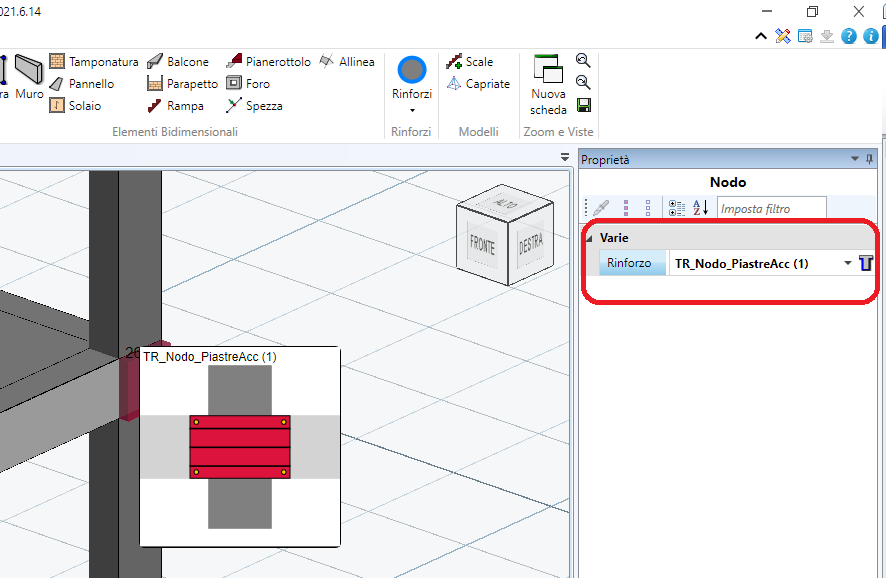Click the TR_Nodo_PiastreAcc (1) value
The image size is (886, 578).
[x=741, y=264]
